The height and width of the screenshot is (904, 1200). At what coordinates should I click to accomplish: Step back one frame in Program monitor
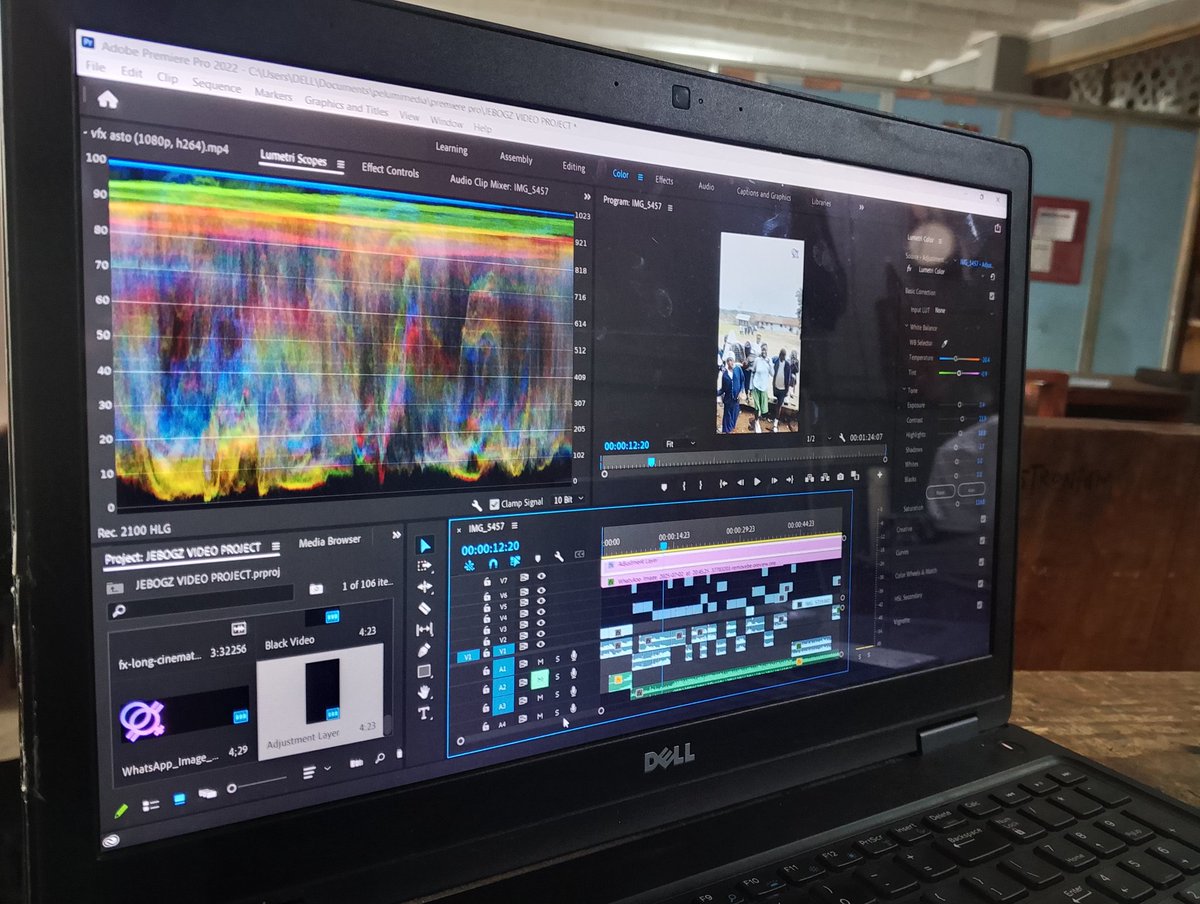pyautogui.click(x=741, y=482)
